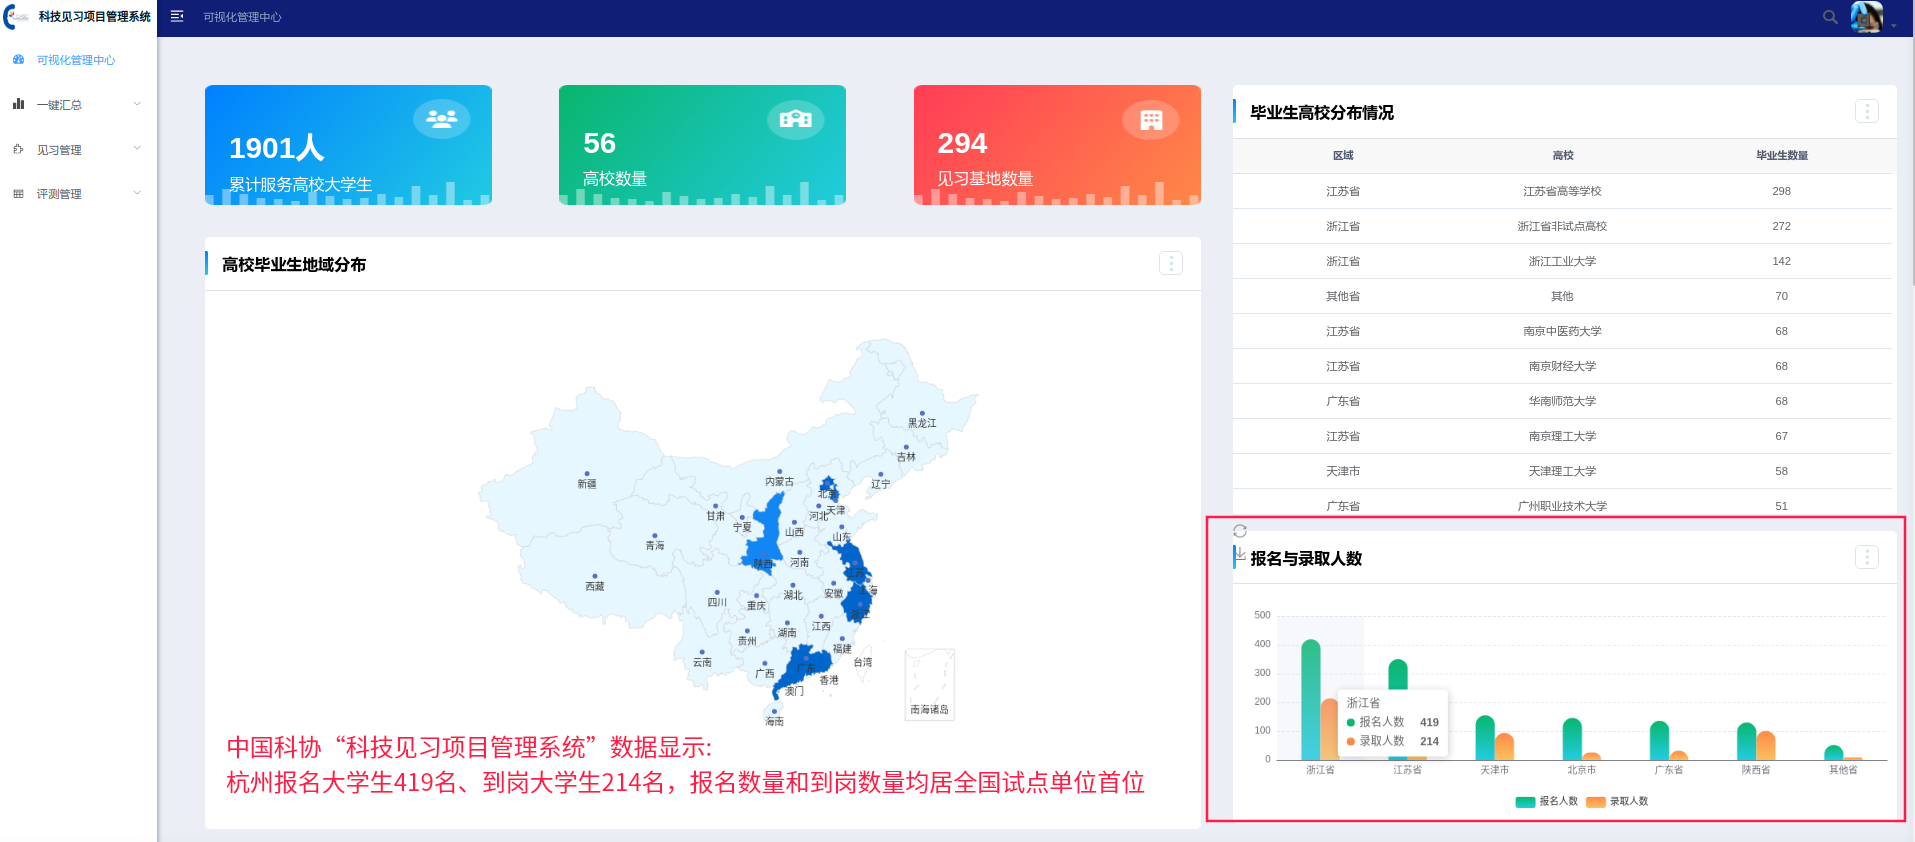Click the sidebar collapse hamburger icon
This screenshot has height=842, width=1915.
pyautogui.click(x=177, y=16)
